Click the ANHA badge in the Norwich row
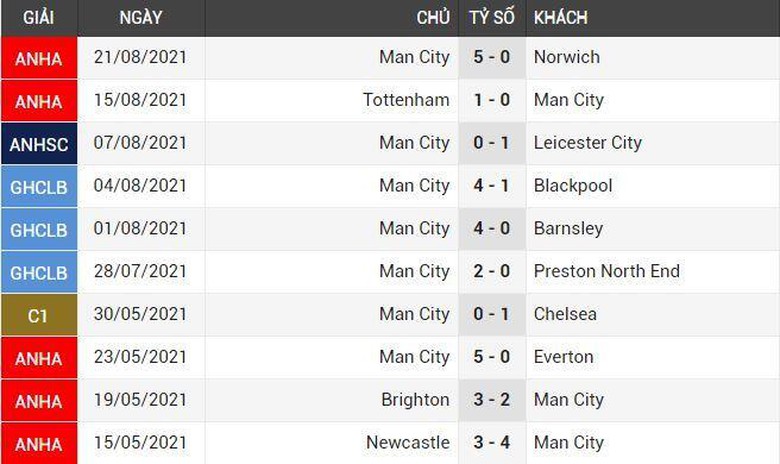 click(38, 59)
